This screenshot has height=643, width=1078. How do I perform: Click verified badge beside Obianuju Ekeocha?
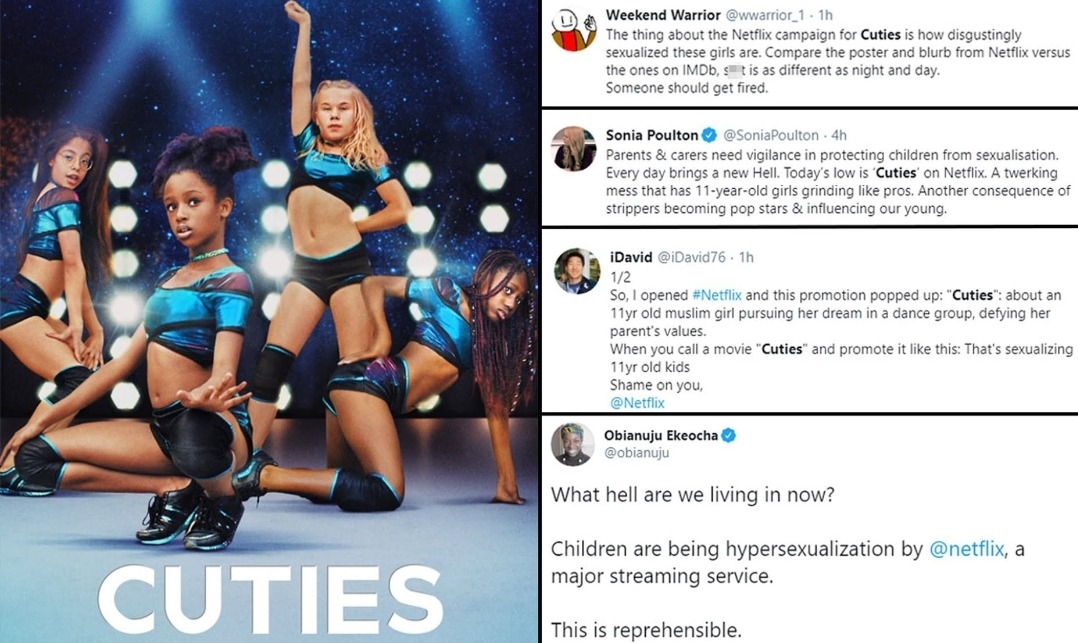coord(729,435)
